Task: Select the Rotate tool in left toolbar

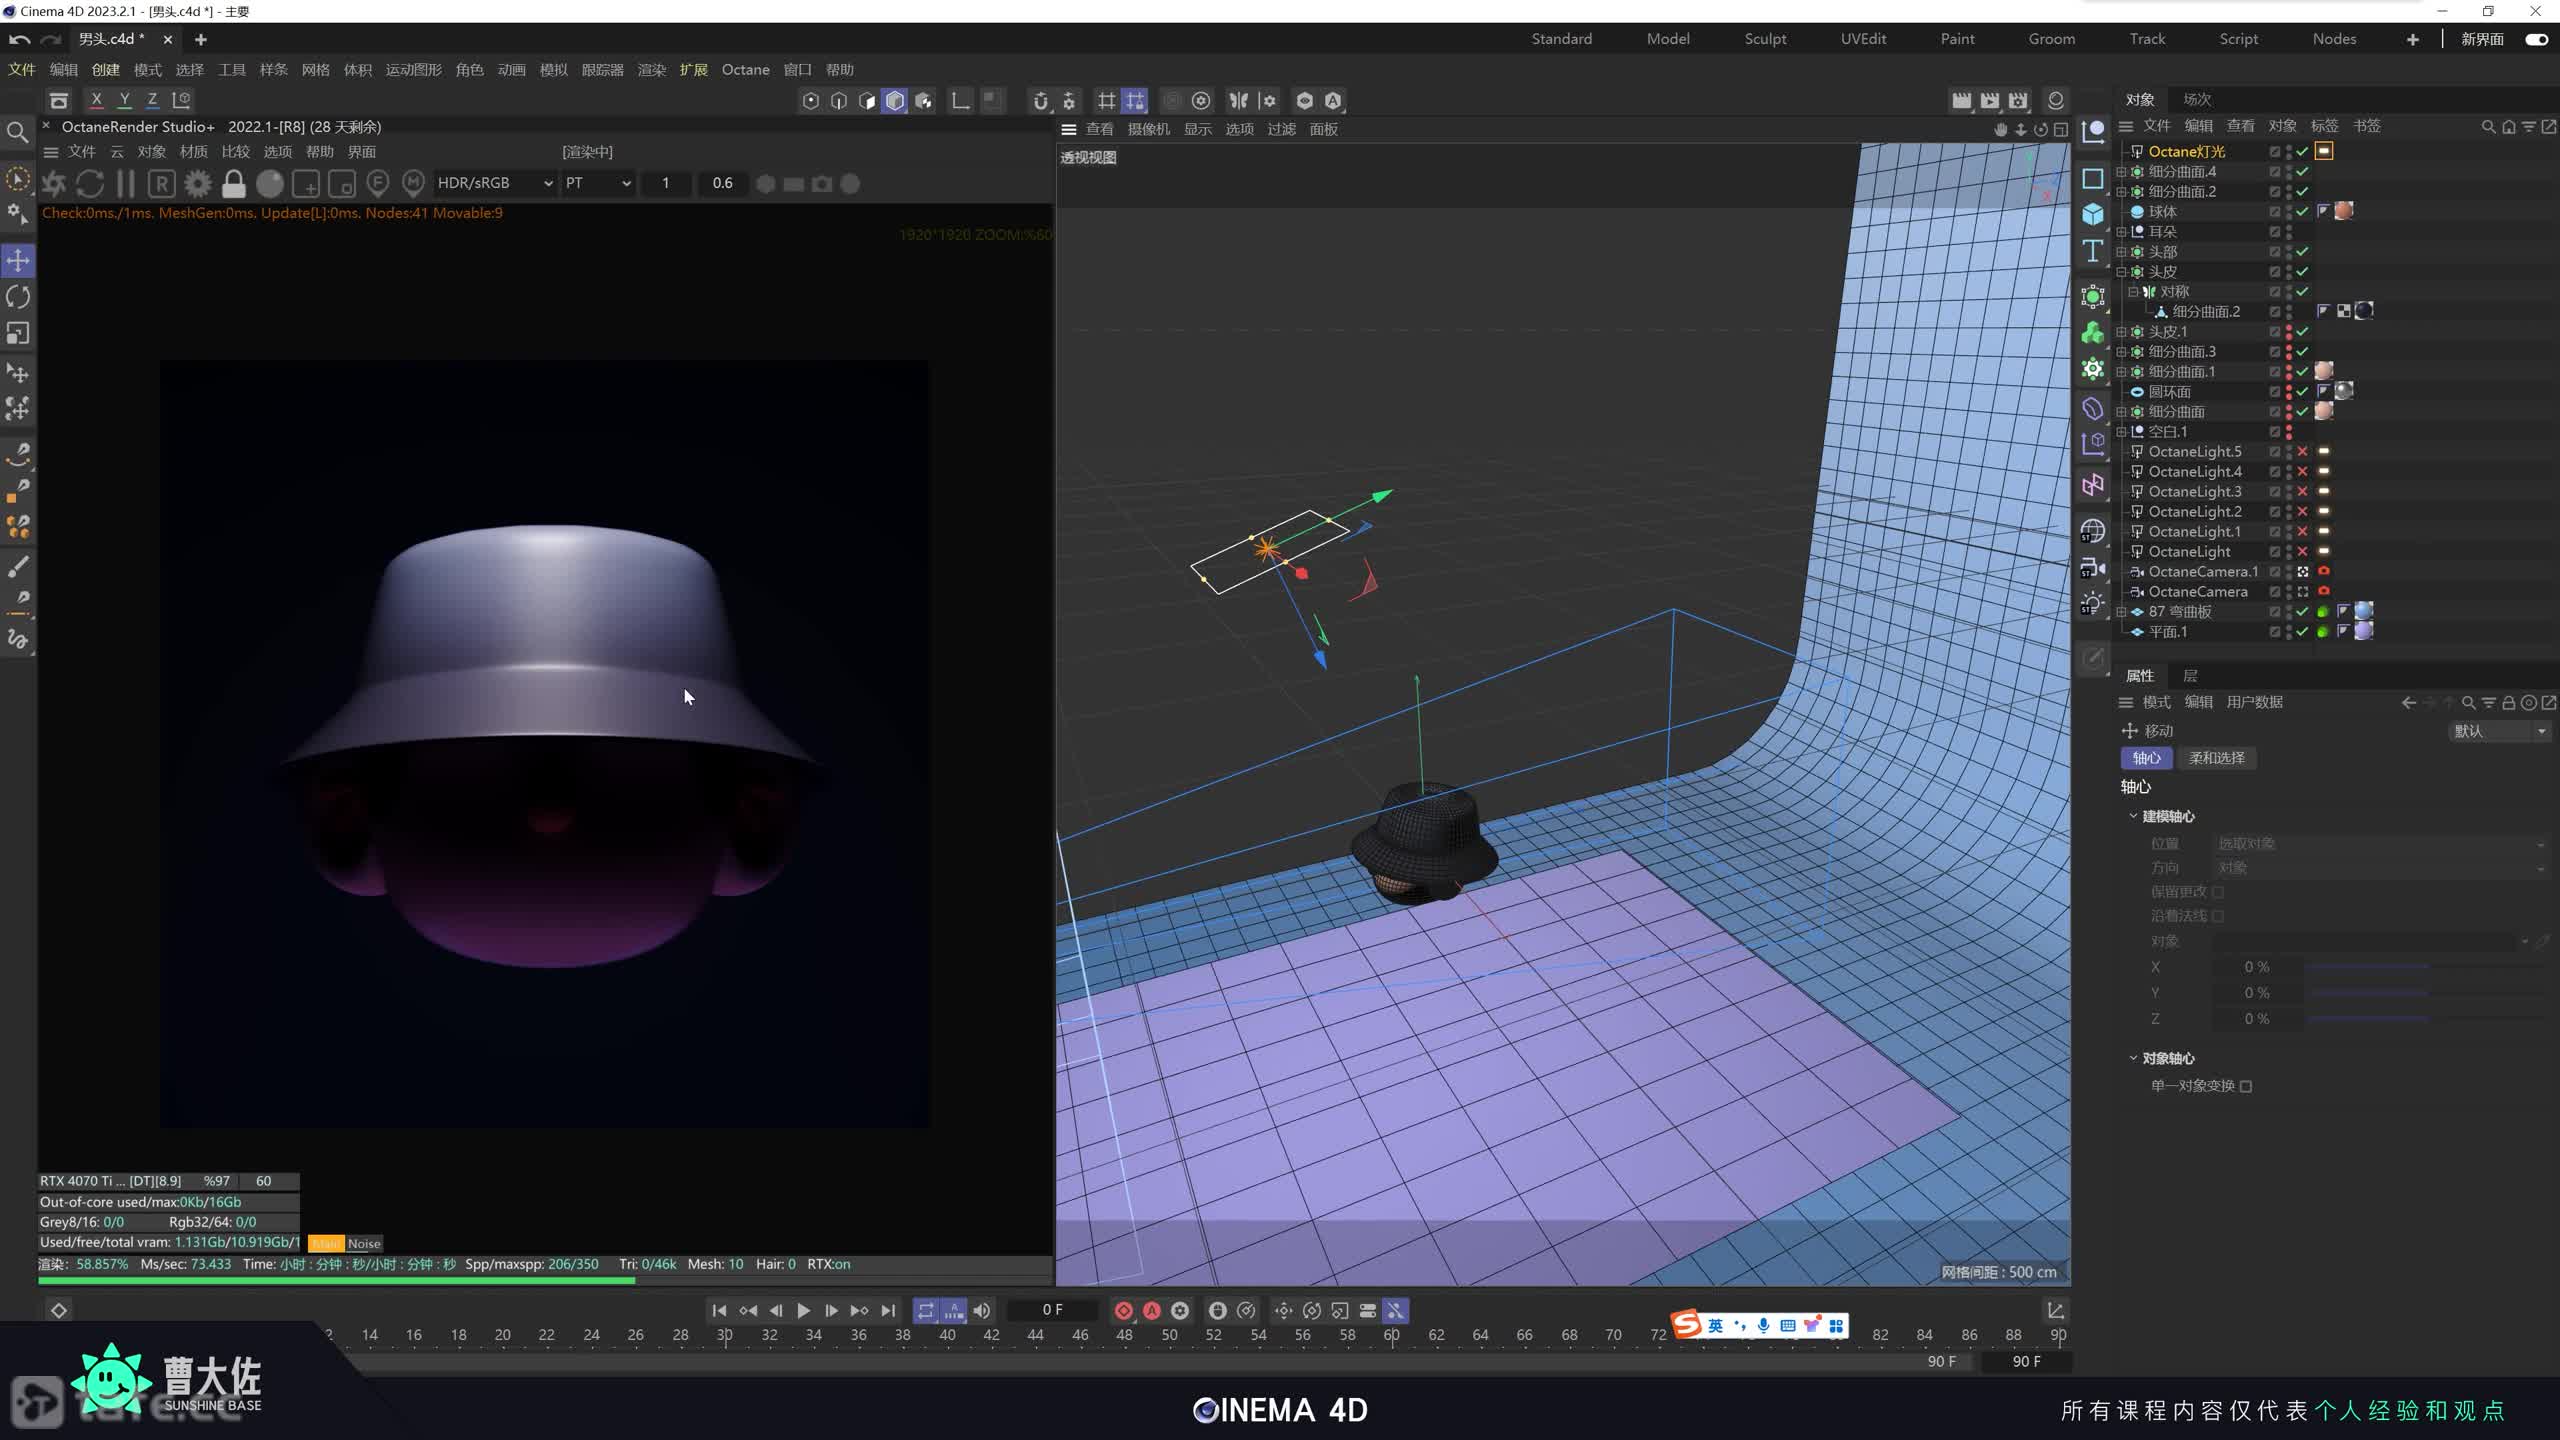Action: click(18, 297)
